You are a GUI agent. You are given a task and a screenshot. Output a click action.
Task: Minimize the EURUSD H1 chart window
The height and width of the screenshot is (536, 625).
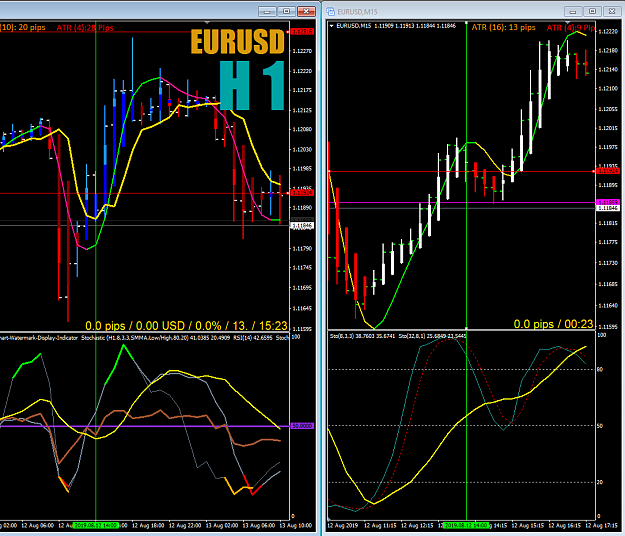tap(267, 12)
